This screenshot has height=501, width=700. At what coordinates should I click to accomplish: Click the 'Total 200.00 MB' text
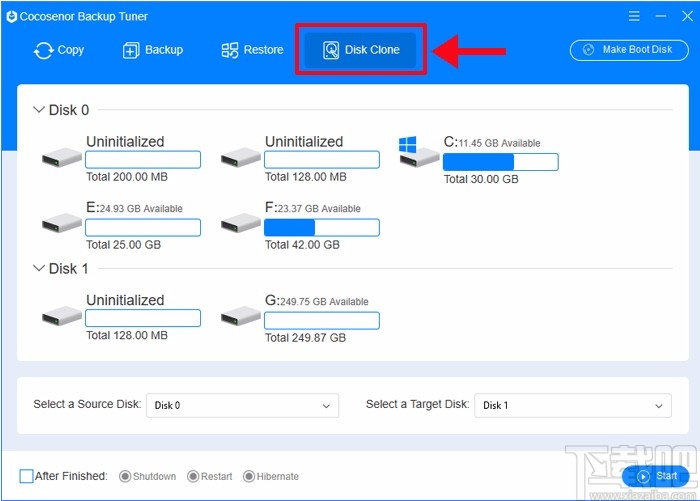[127, 177]
